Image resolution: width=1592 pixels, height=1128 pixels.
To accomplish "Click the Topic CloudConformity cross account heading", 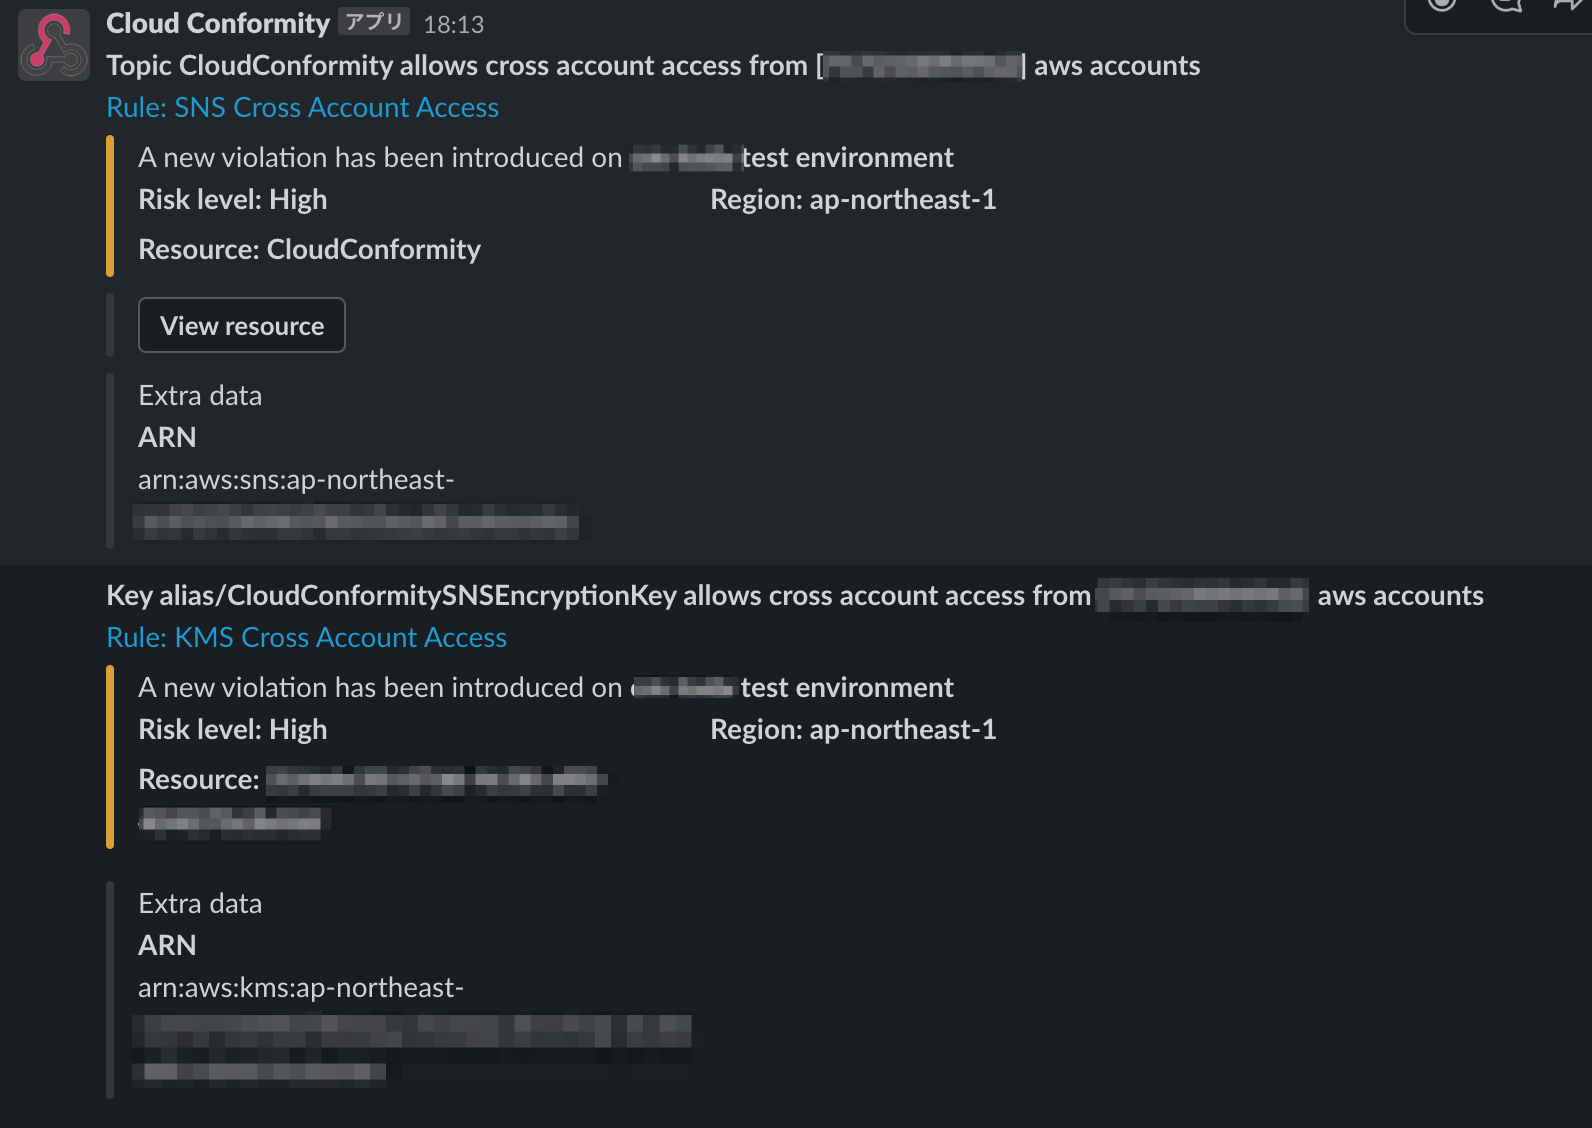I will (x=652, y=65).
